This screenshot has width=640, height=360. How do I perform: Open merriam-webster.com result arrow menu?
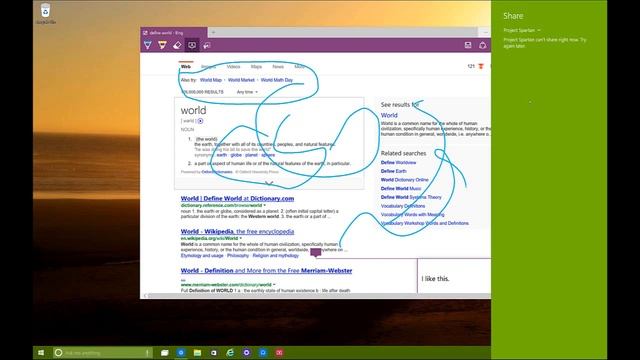[x=274, y=284]
